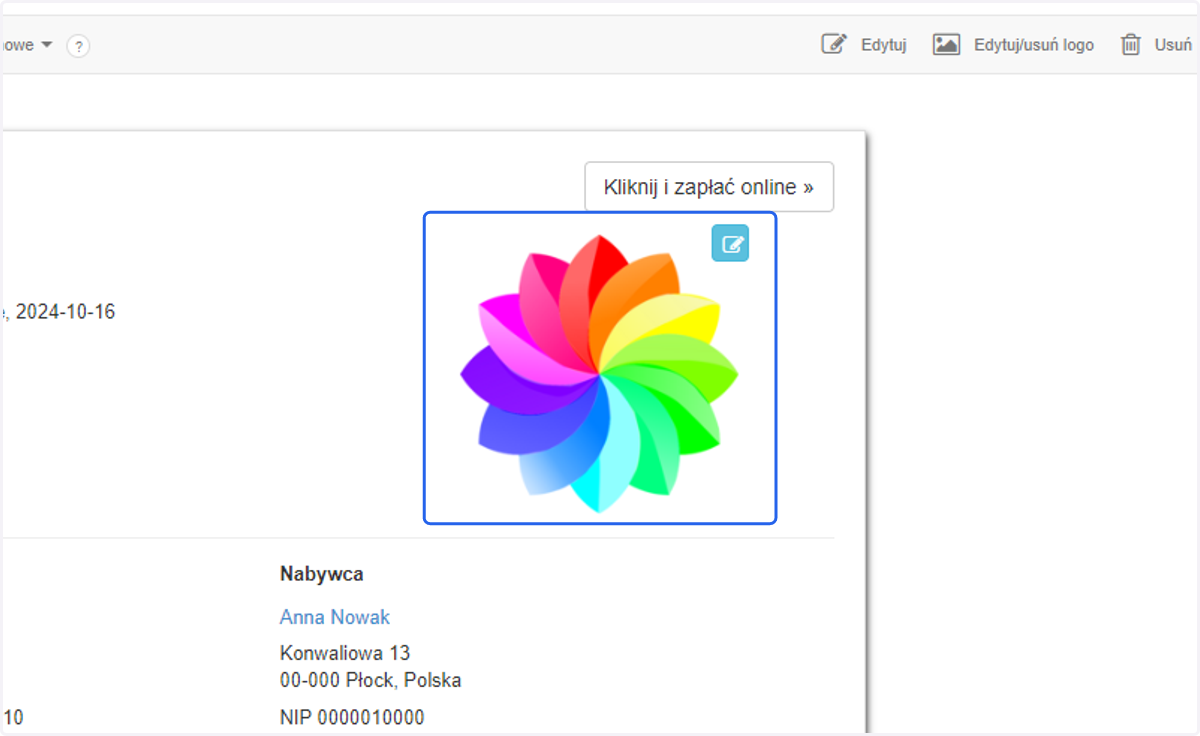Open the Anna Nowak buyer link
This screenshot has width=1200, height=736.
click(335, 617)
